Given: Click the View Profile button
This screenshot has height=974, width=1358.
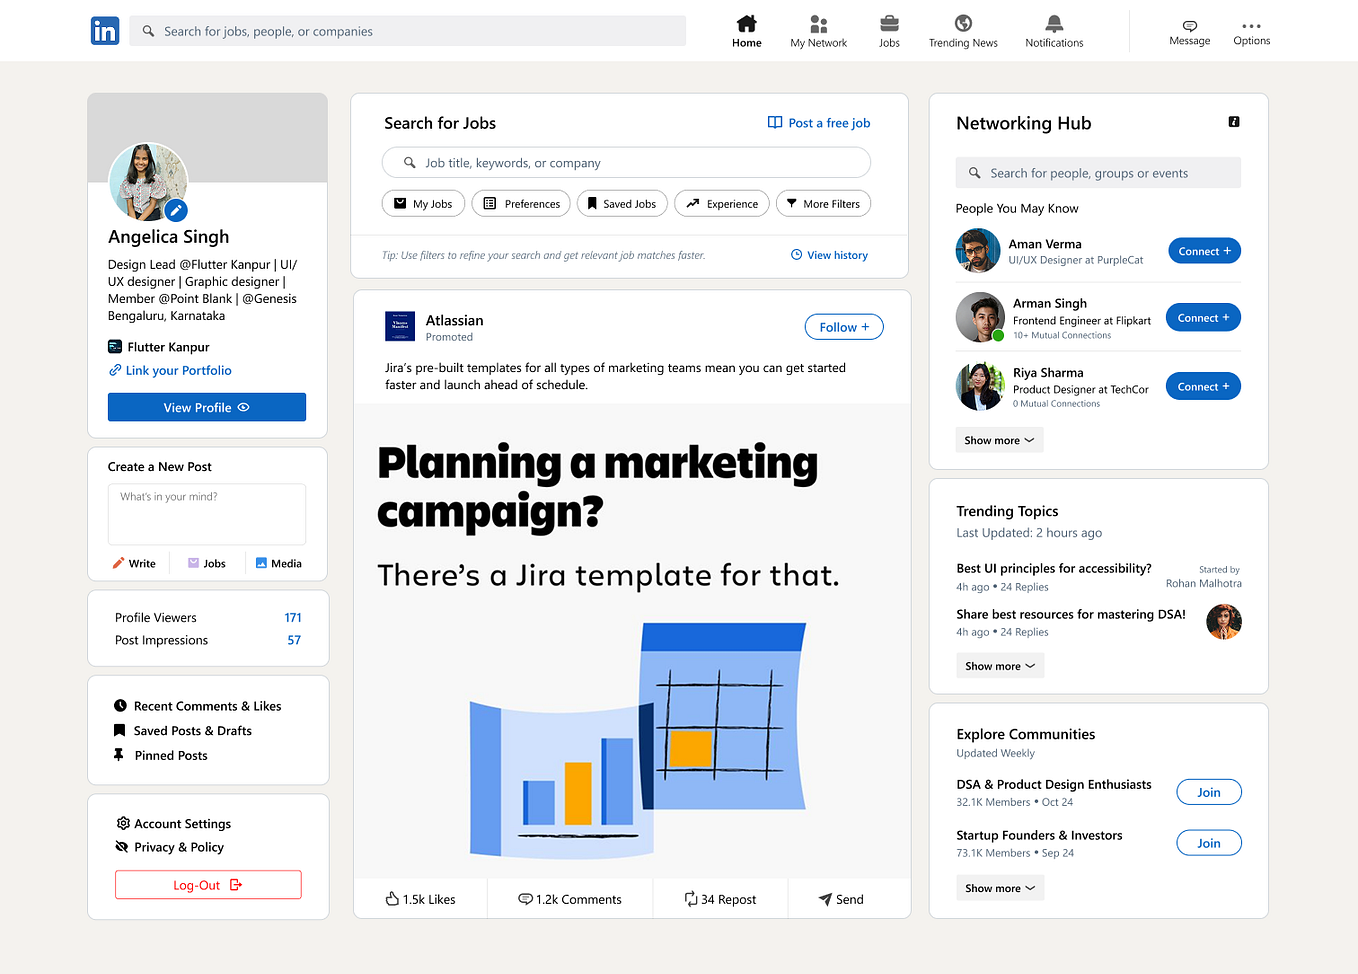Looking at the screenshot, I should (207, 407).
